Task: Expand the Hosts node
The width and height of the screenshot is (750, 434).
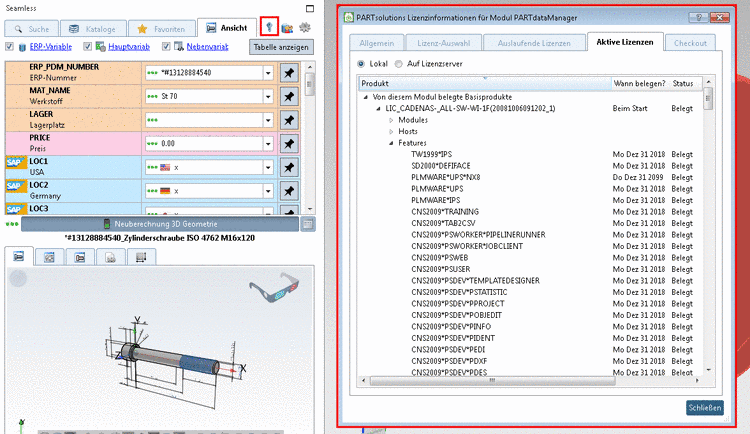Action: (391, 132)
